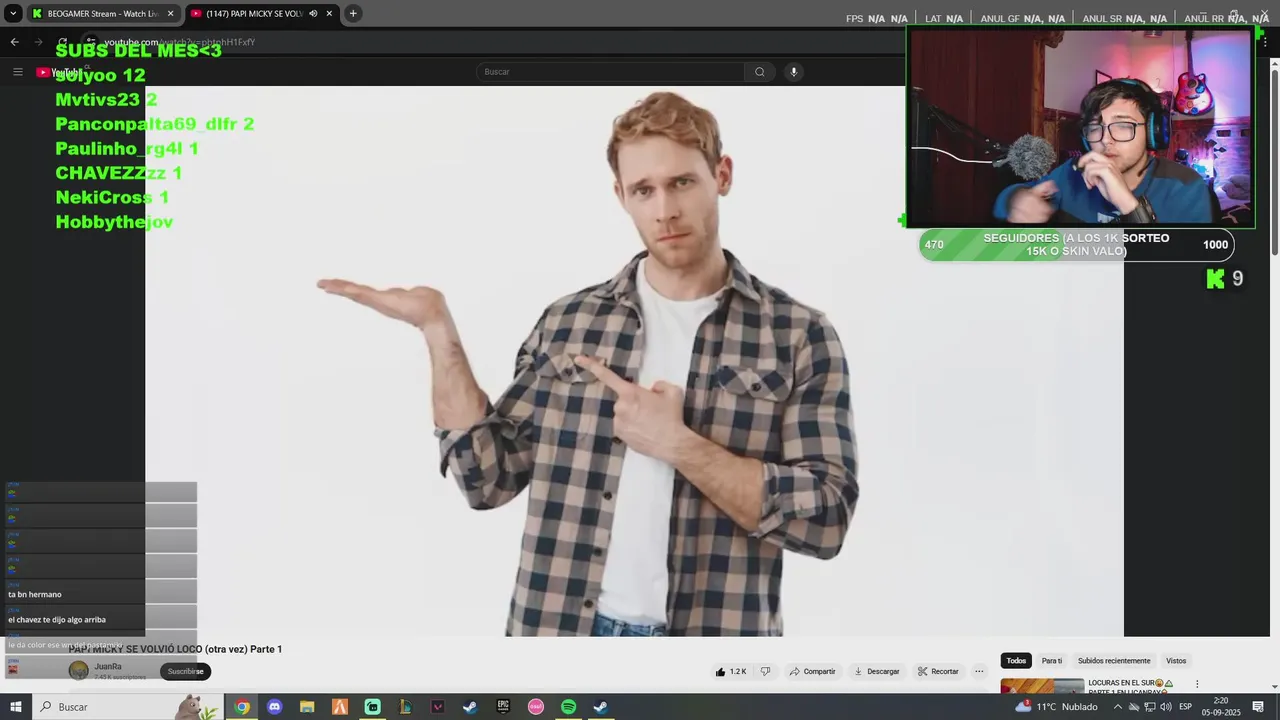Screen dimensions: 1280x720
Task: Select Subidos recientemente filter chip
Action: (1114, 661)
